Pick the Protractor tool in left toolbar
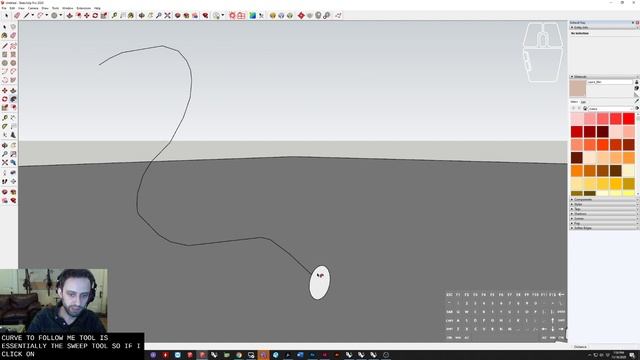The height and width of the screenshot is (360, 640). click(4, 127)
